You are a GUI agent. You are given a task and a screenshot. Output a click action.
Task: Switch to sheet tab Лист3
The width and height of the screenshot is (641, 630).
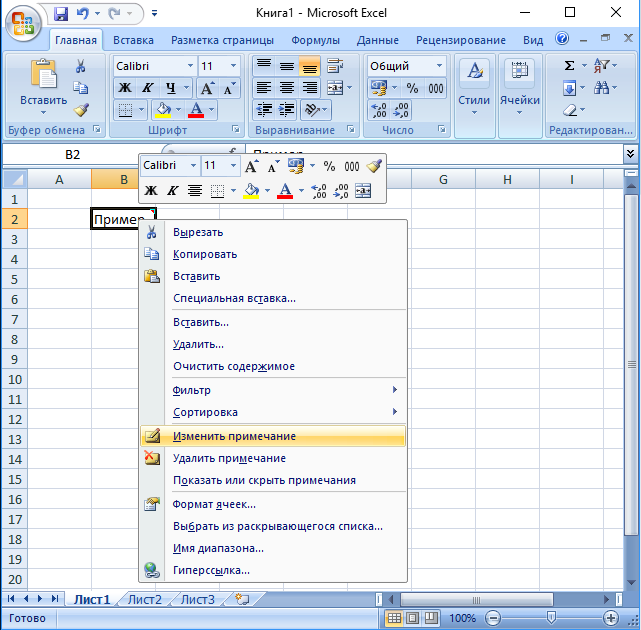click(x=197, y=599)
